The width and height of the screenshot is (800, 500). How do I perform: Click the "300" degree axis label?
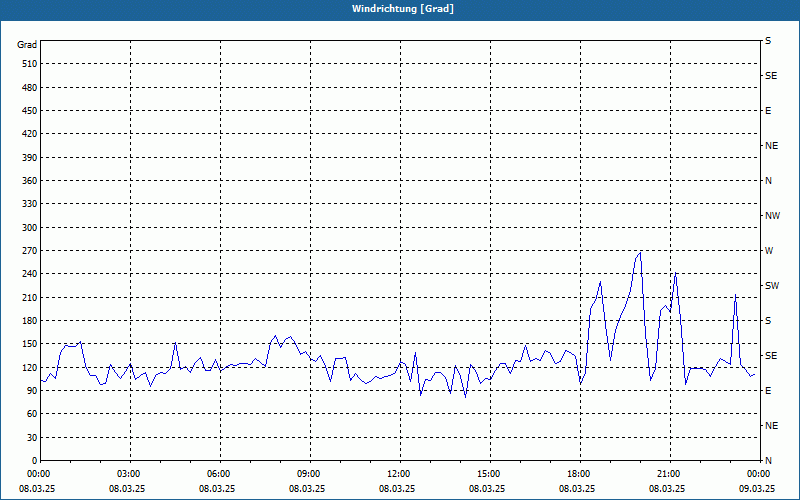tap(30, 228)
